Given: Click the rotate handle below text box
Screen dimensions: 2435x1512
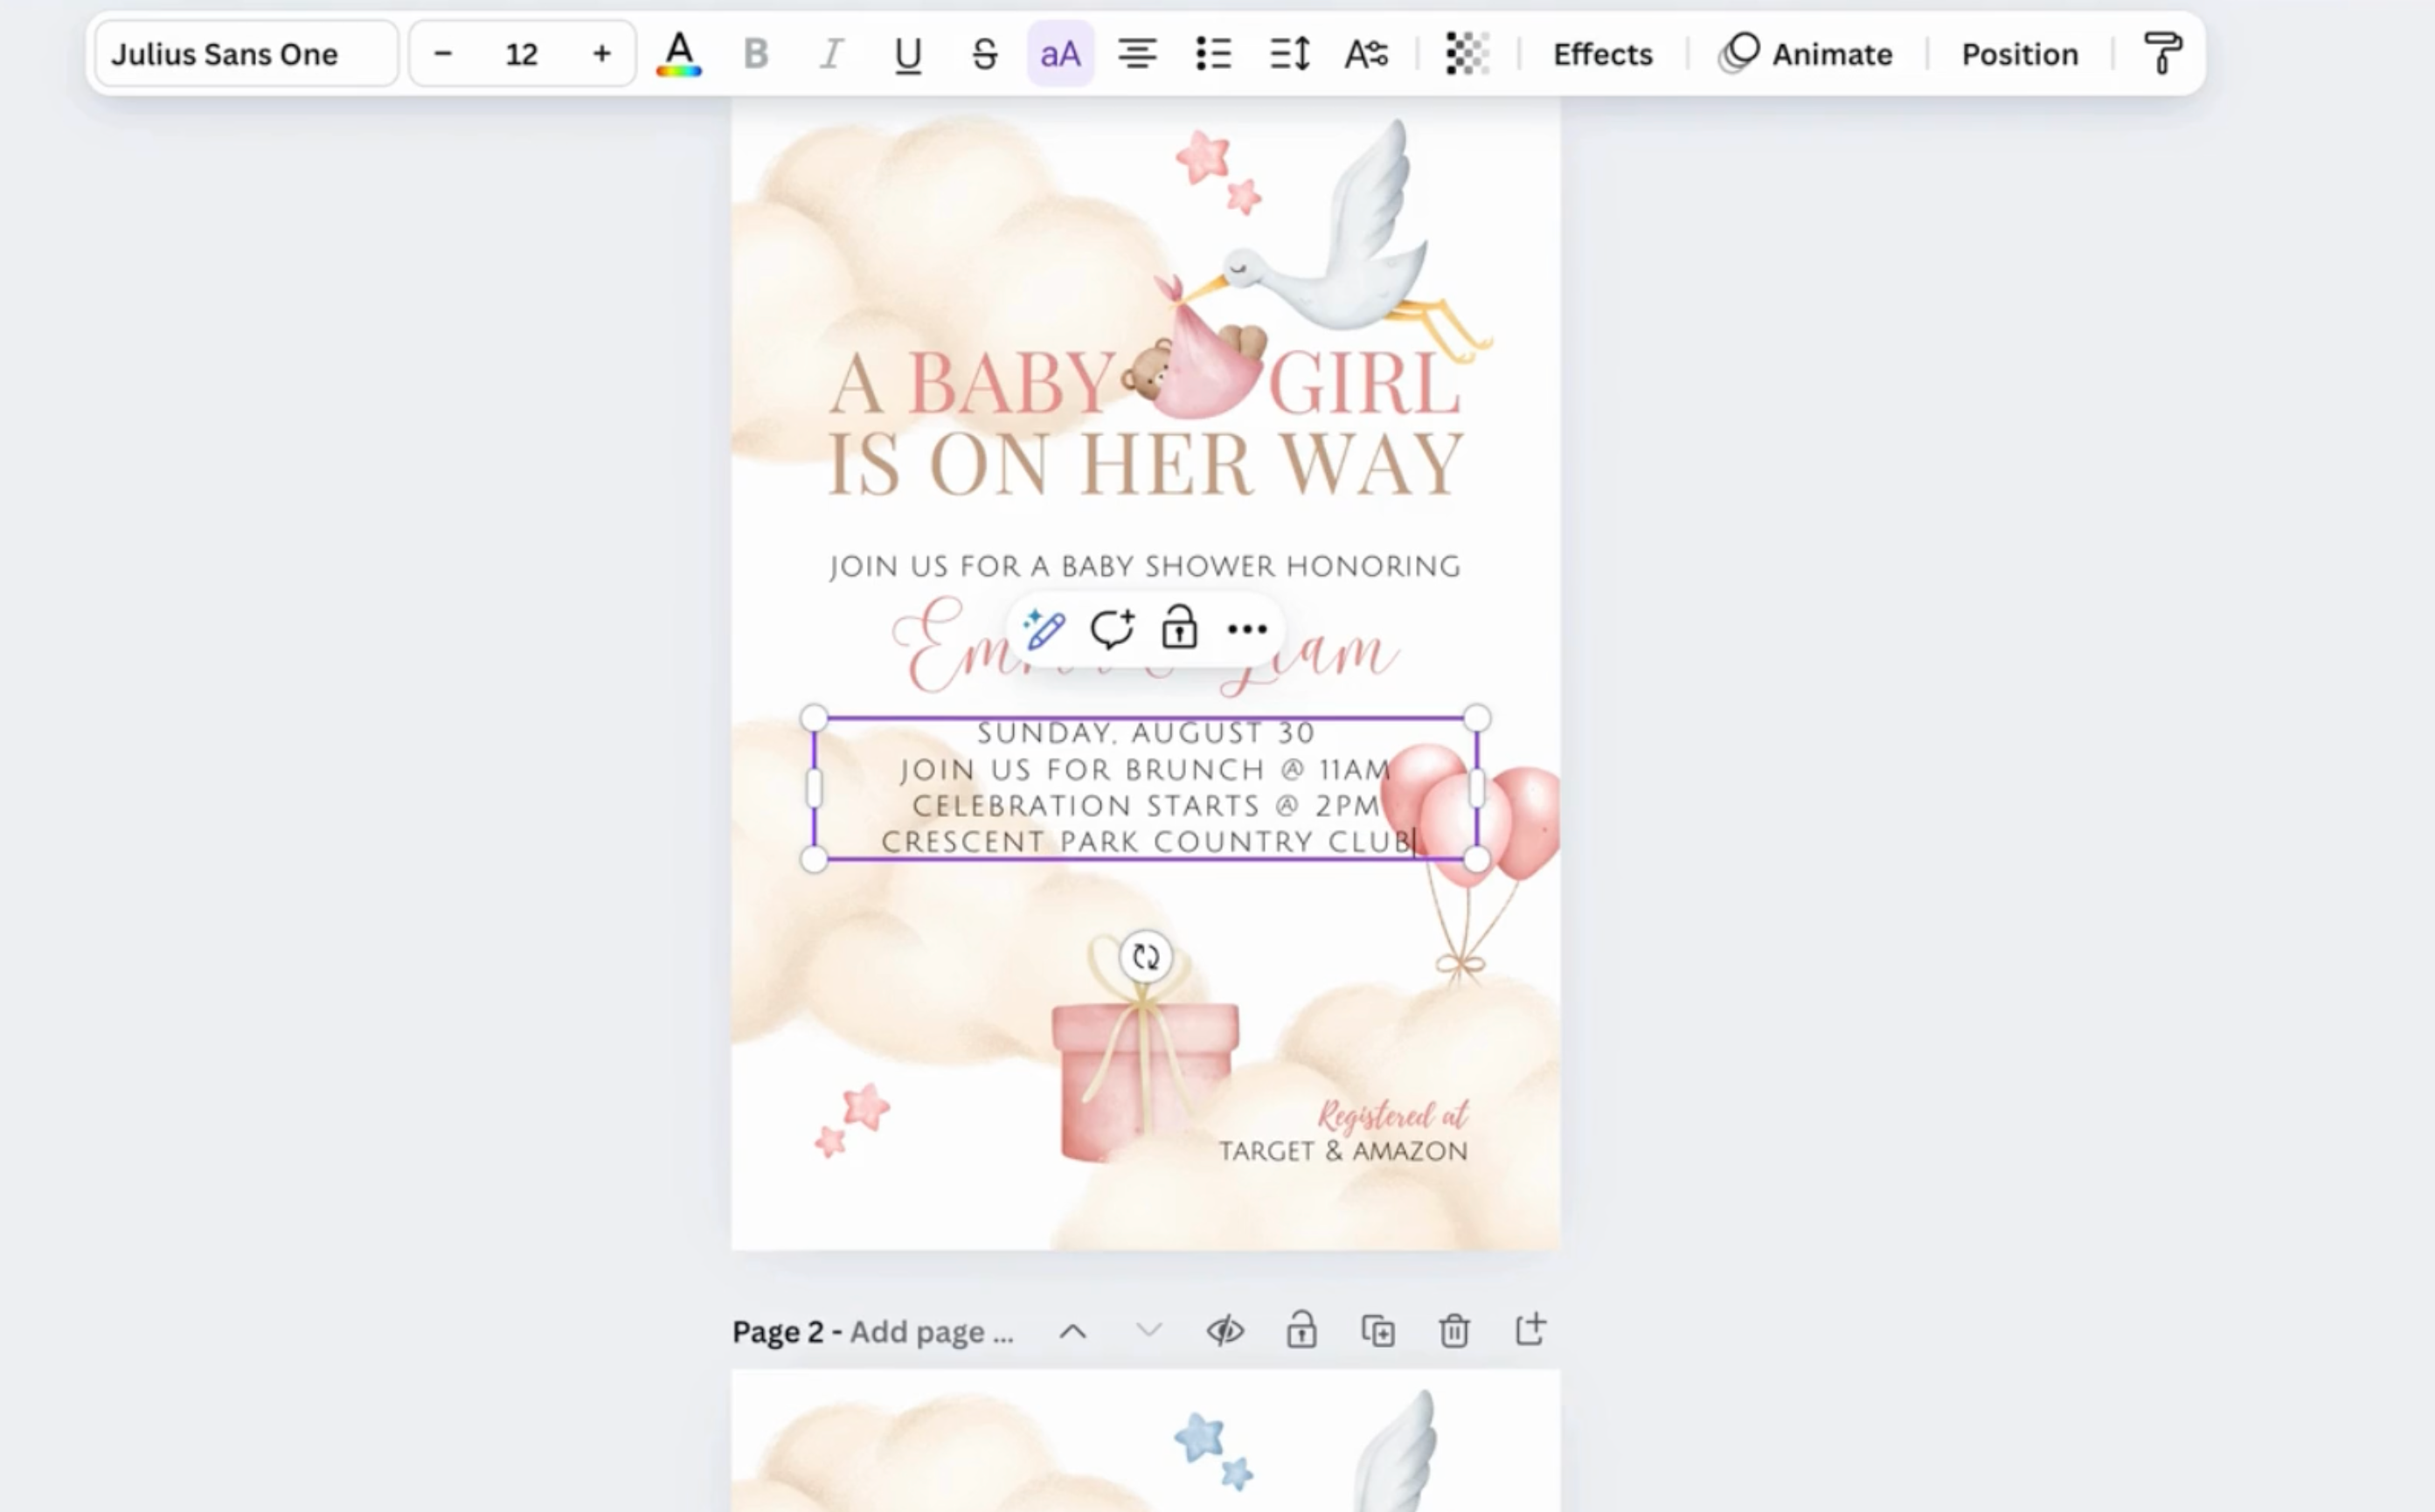Looking at the screenshot, I should (1145, 957).
